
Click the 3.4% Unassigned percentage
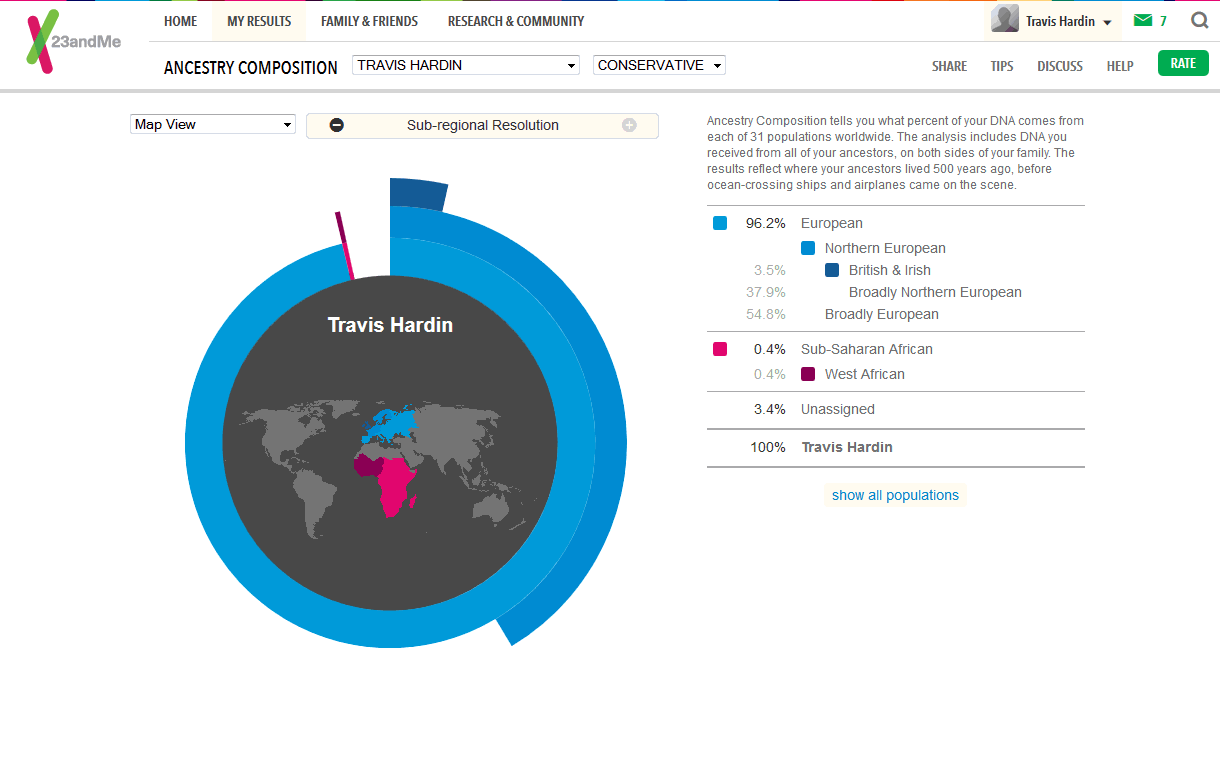coord(770,409)
